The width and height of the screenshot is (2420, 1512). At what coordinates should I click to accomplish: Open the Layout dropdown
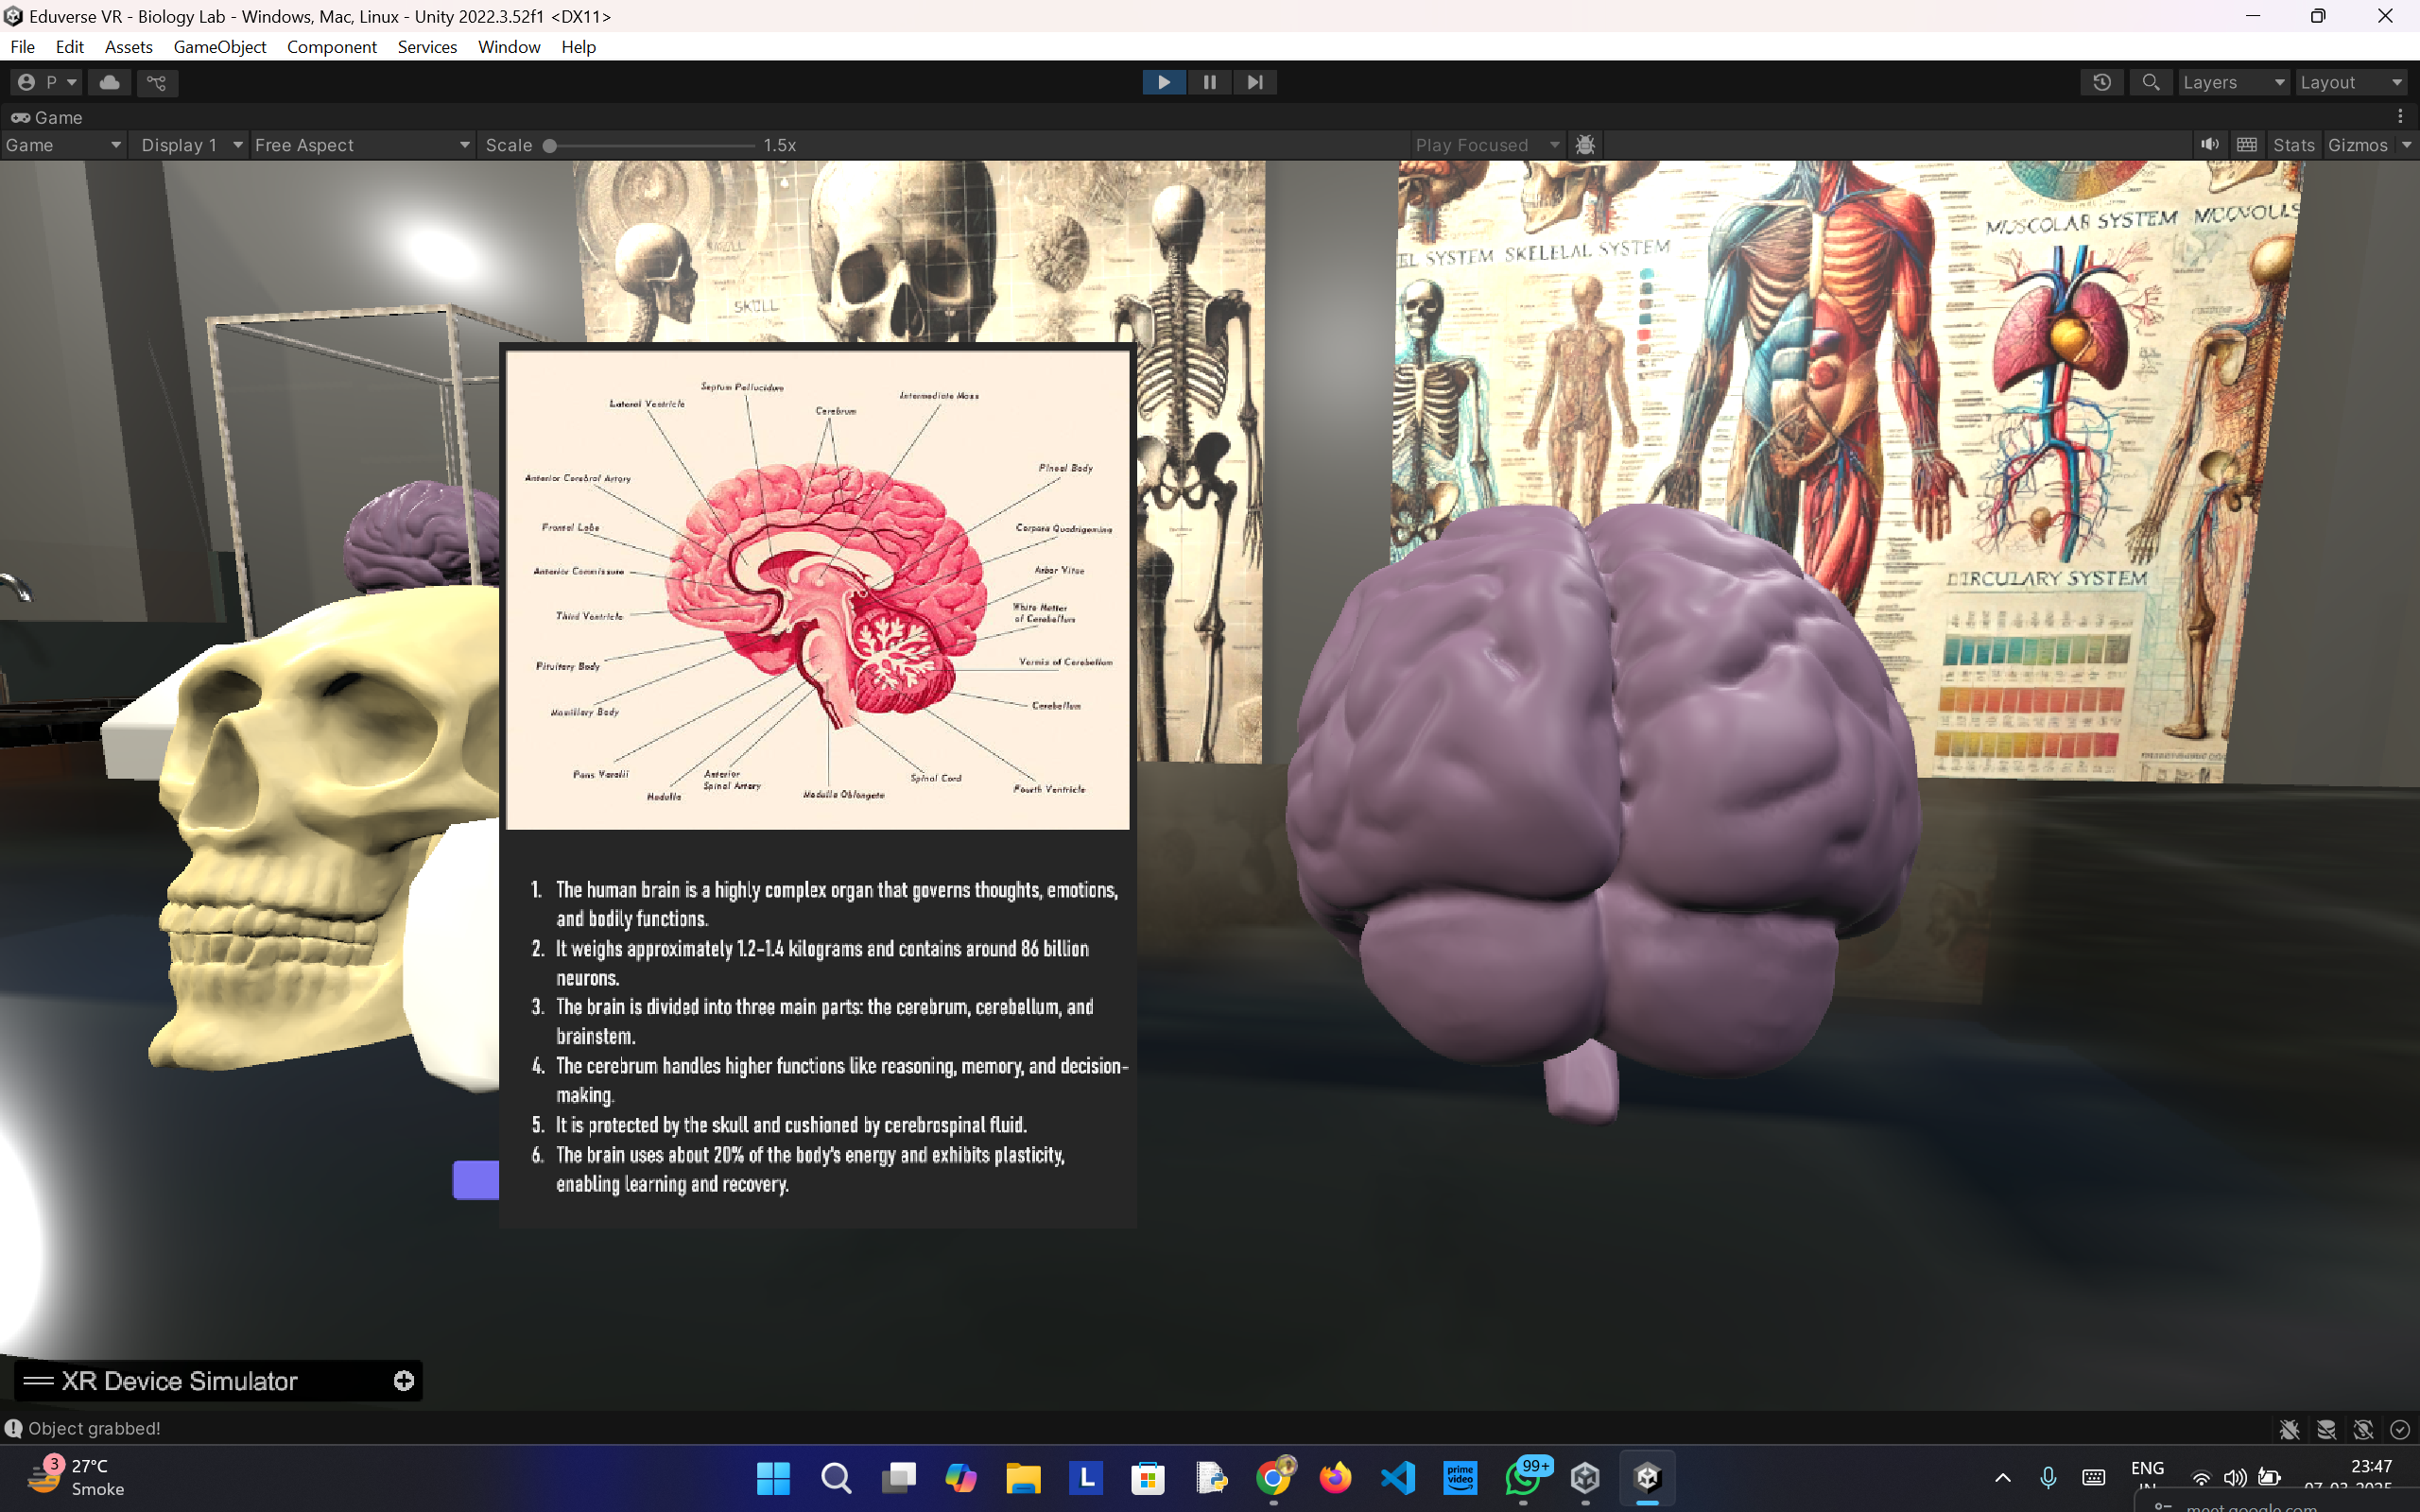tap(2350, 82)
